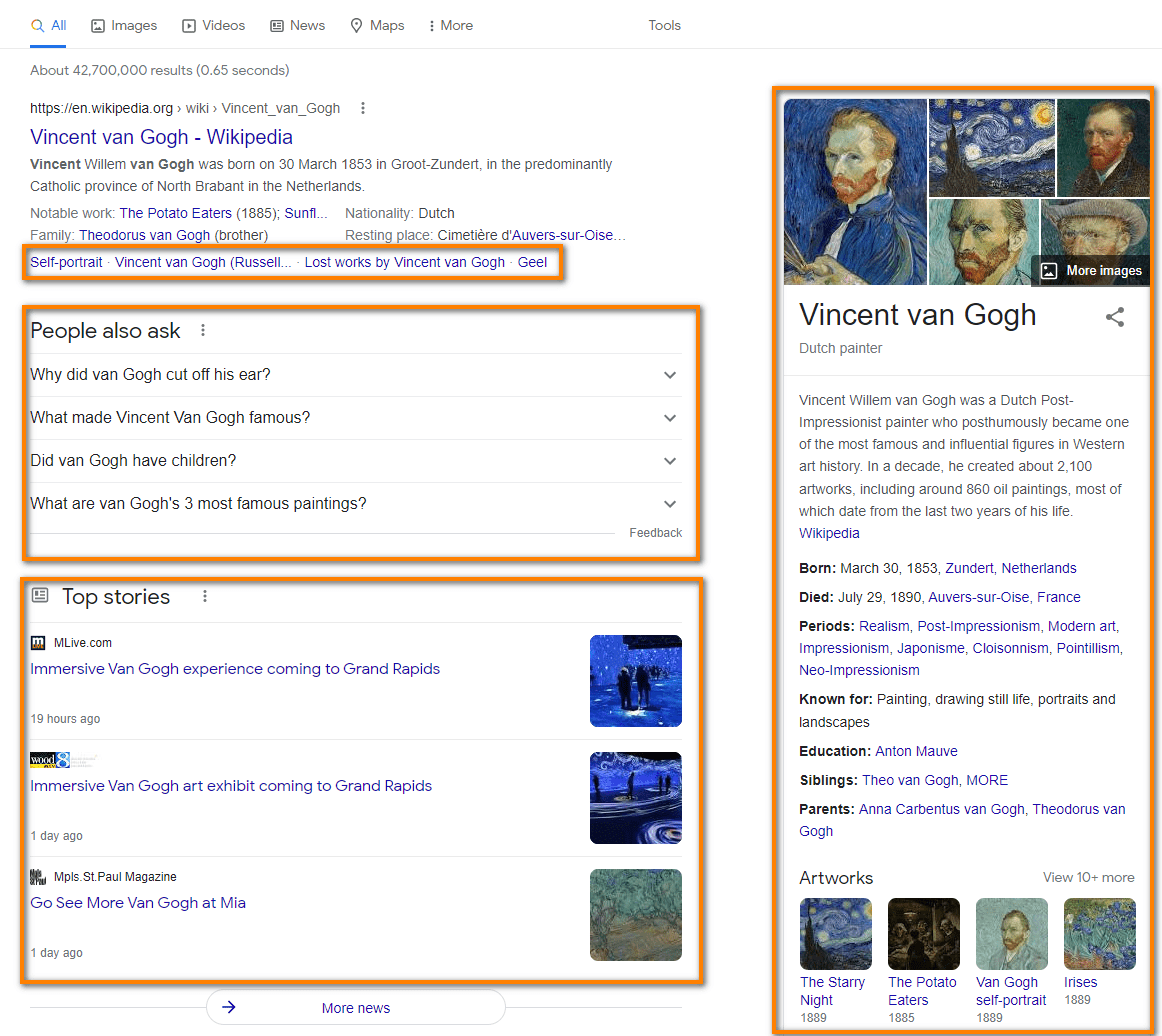Click the MLive.com publisher icon

pos(38,642)
